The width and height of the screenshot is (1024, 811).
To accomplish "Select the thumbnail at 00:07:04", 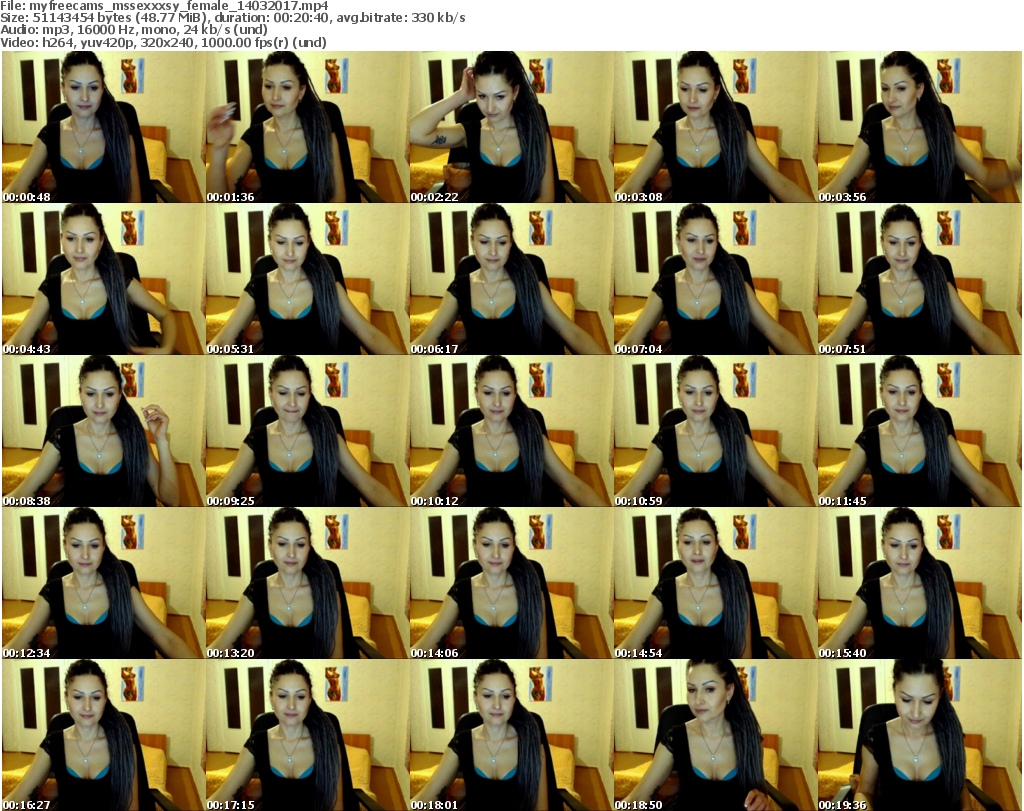I will click(x=715, y=279).
